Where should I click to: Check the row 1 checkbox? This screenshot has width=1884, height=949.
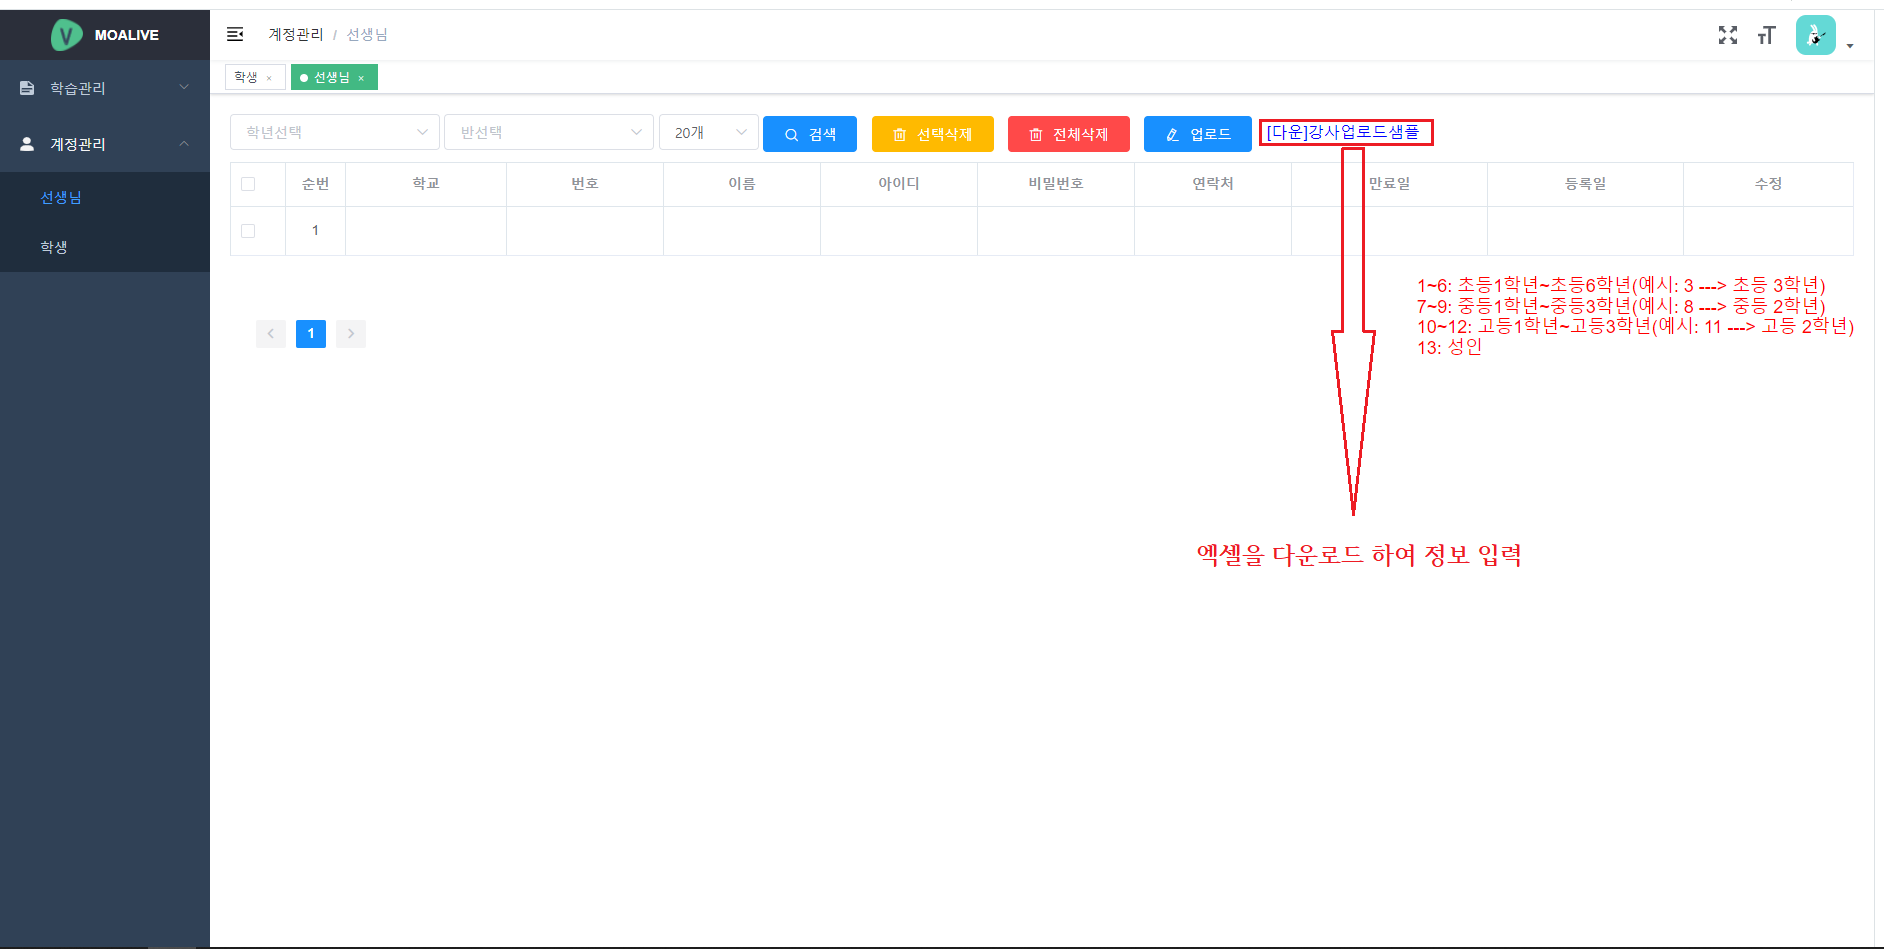point(248,231)
